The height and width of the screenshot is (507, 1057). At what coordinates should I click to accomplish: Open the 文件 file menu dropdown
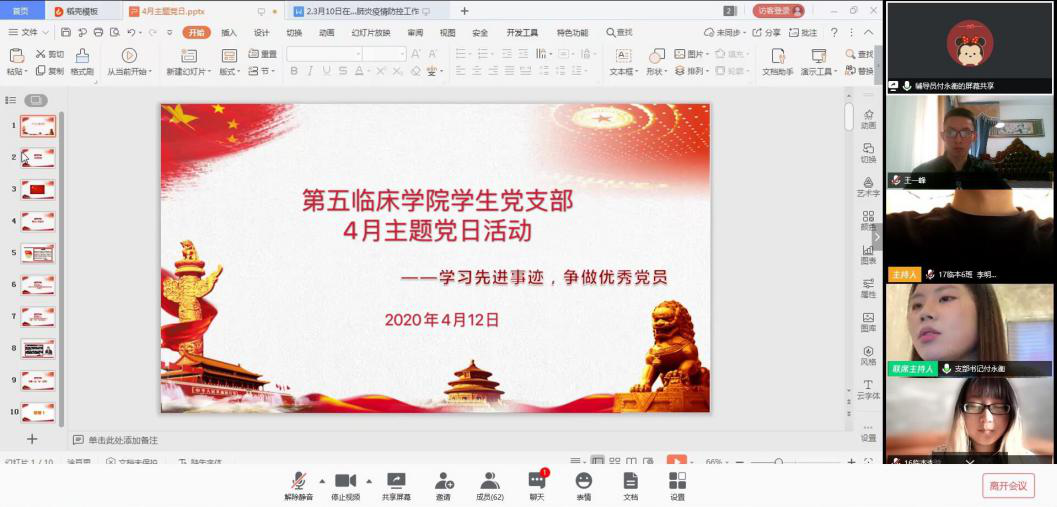[28, 32]
